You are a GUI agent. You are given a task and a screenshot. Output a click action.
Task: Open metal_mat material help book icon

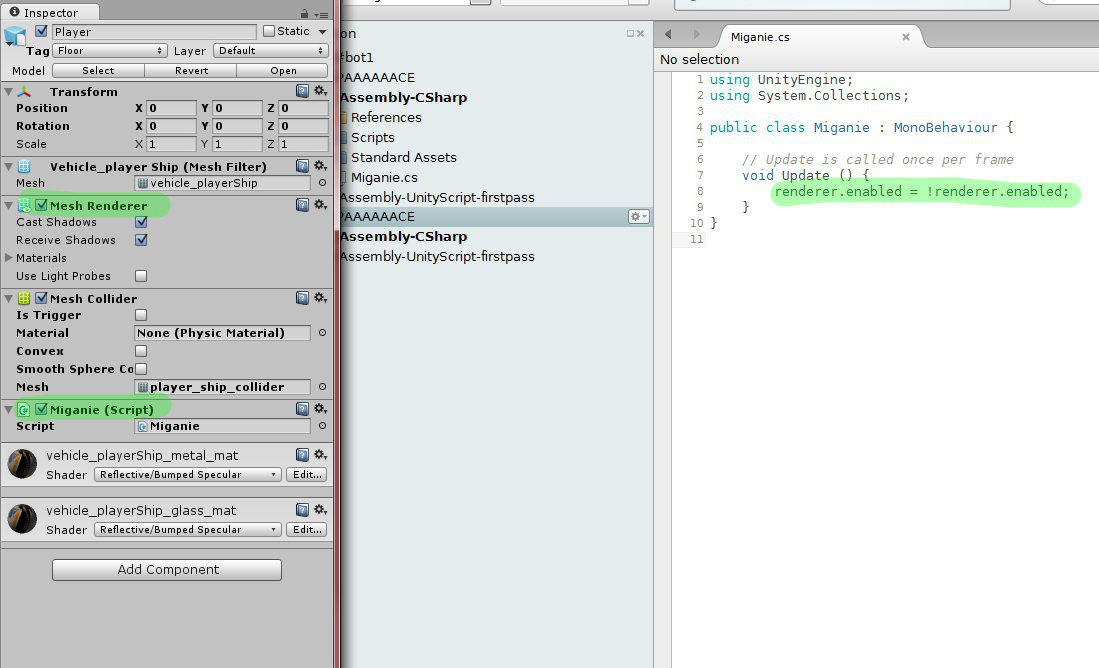point(302,455)
